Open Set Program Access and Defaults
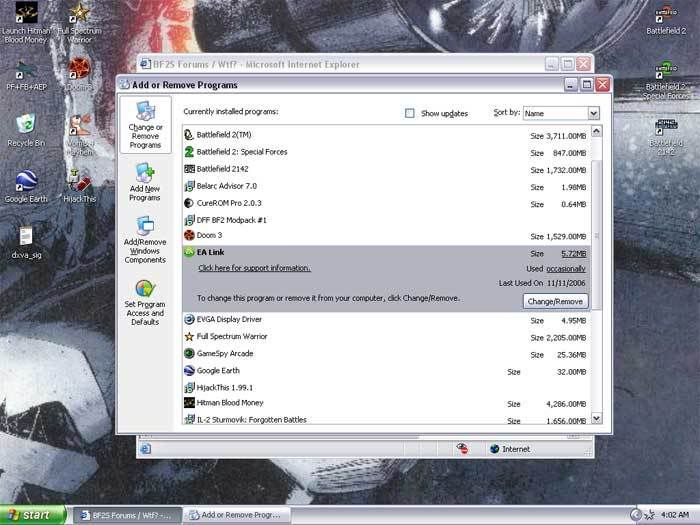Screen dimensions: 700x525 145,303
